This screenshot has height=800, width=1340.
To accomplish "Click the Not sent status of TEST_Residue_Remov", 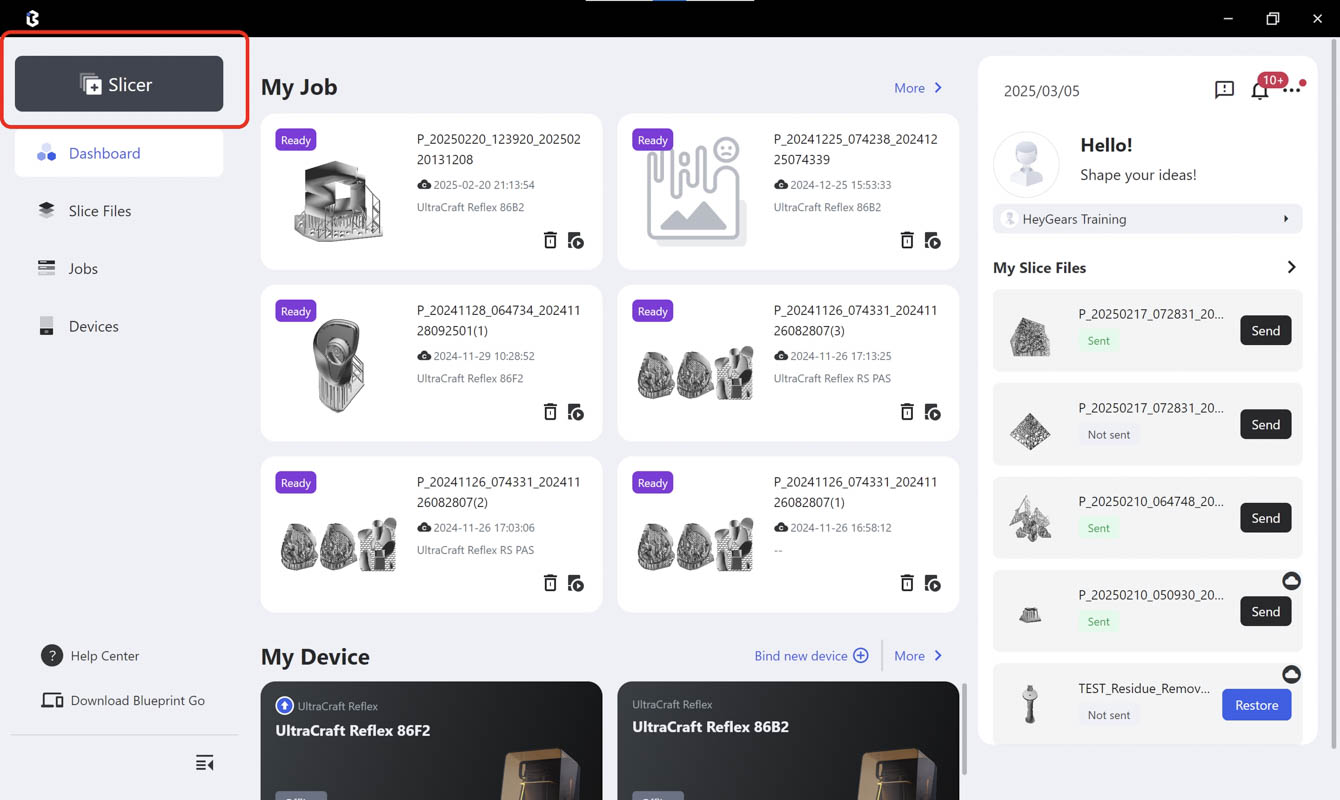I will point(1109,715).
